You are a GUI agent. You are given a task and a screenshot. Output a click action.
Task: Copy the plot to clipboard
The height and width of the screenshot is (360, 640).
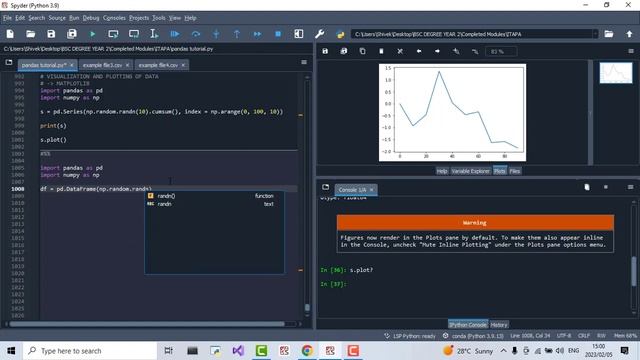point(362,51)
